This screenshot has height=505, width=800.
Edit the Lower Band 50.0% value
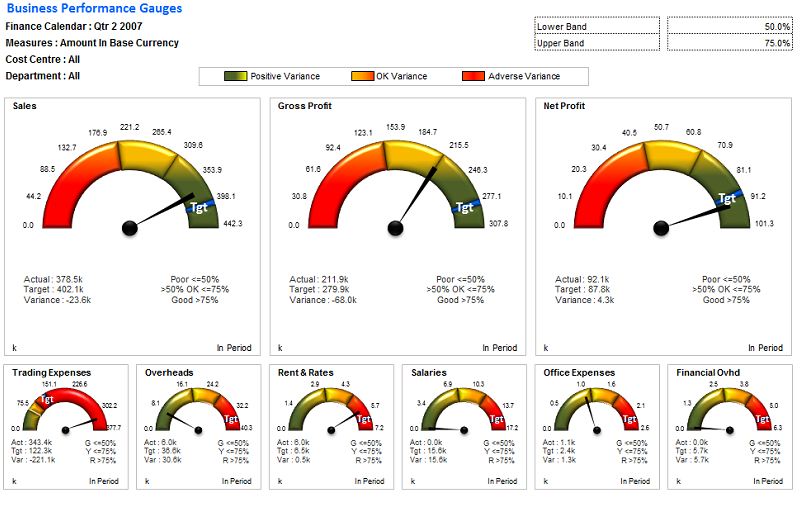pos(729,26)
